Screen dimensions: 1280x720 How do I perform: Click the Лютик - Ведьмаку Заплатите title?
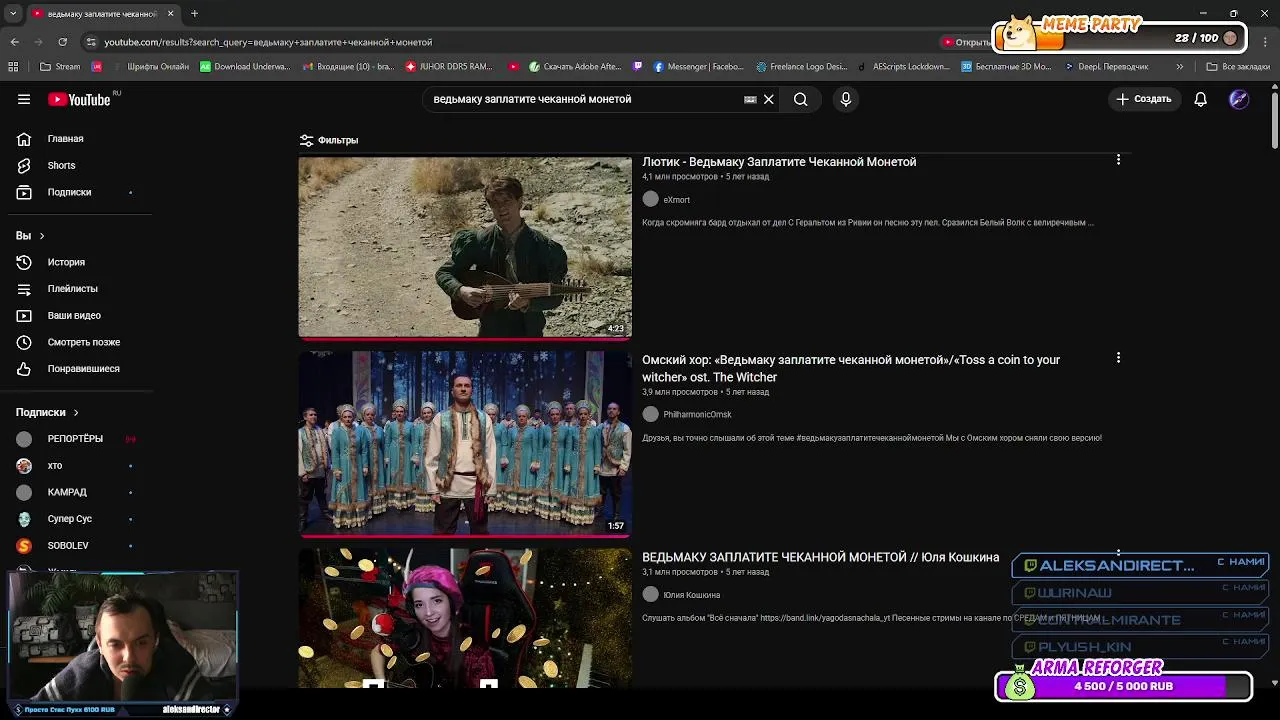pos(779,162)
